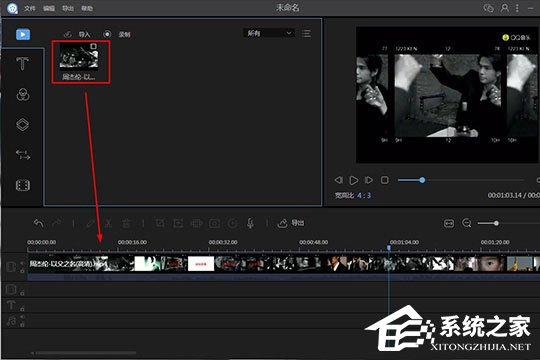Fit the timeline to window icon

(x=449, y=223)
